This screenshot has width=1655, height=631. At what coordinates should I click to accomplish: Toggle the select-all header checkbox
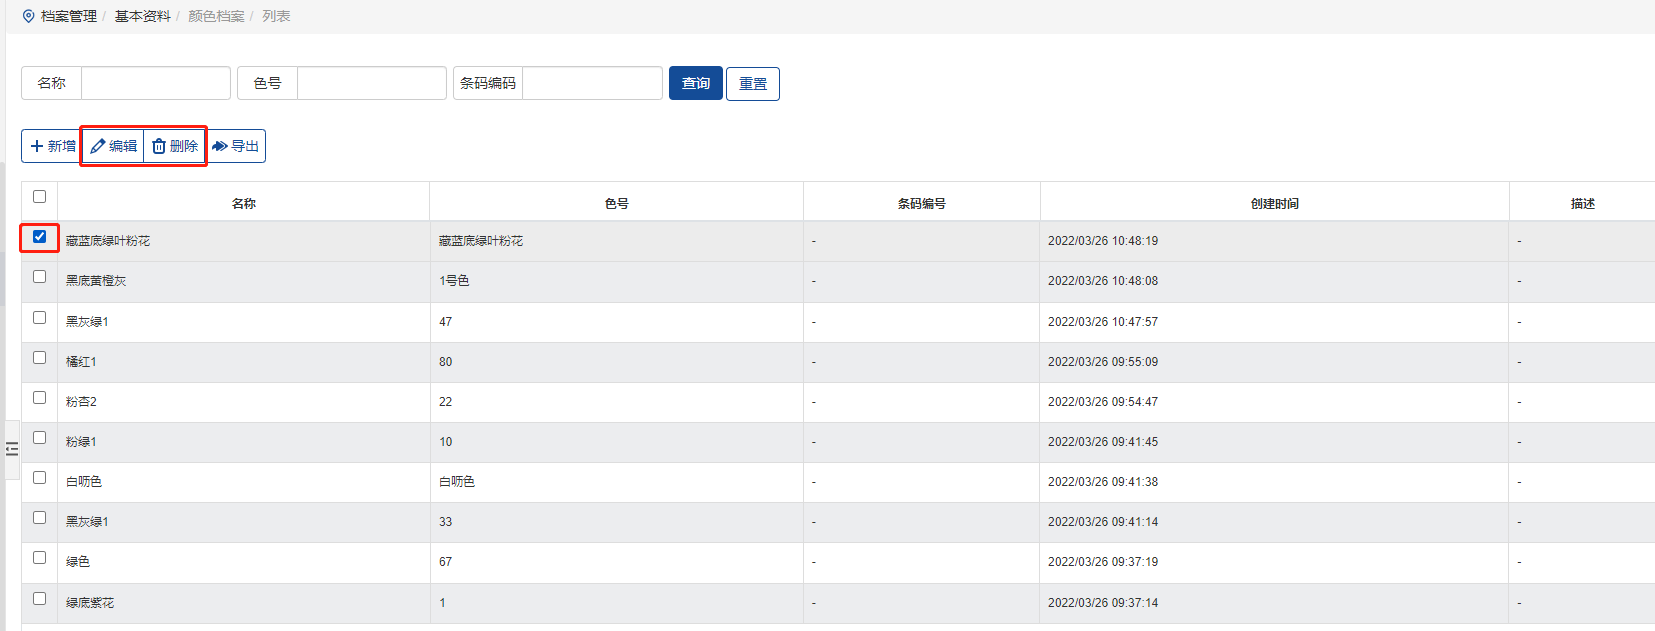[x=40, y=197]
